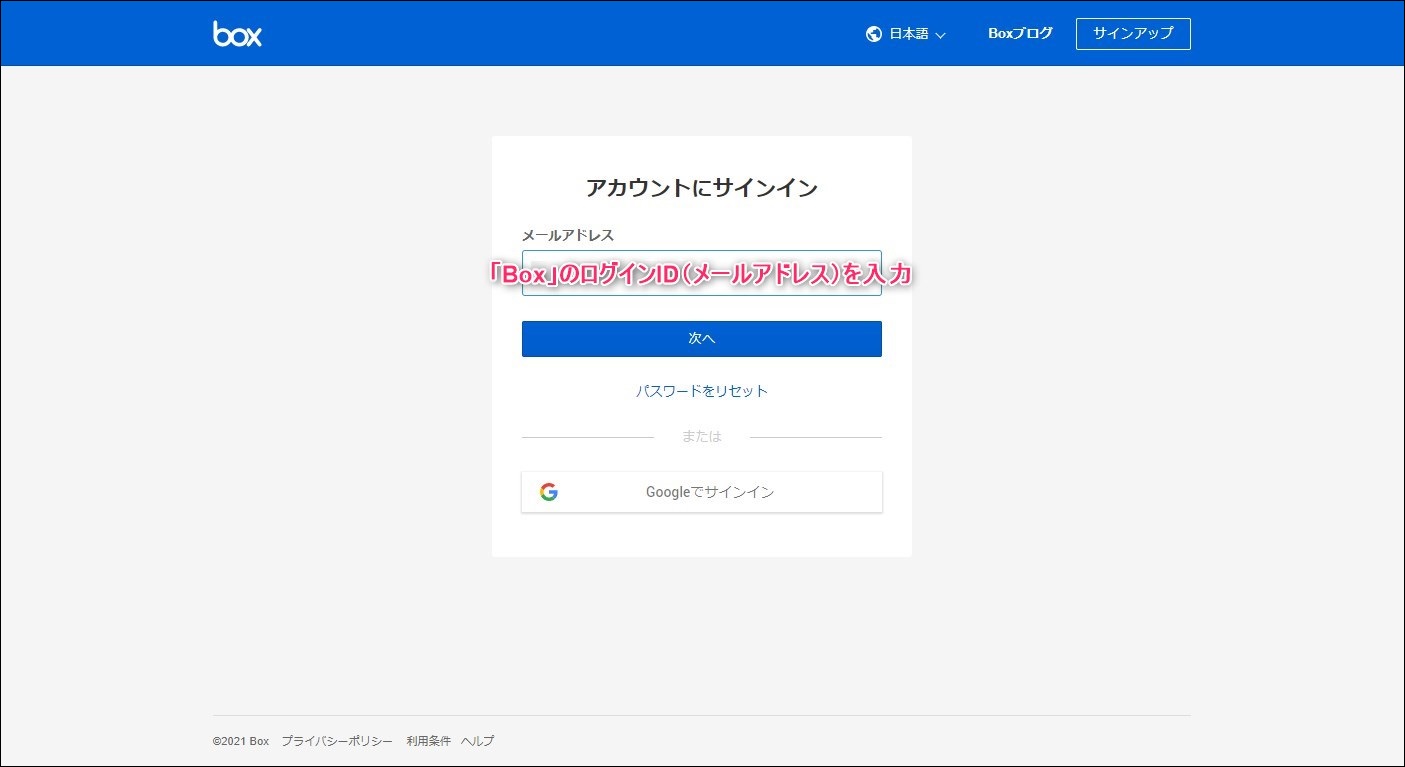The image size is (1405, 767).
Task: Click the Googleでサインイン button
Action: 701,492
